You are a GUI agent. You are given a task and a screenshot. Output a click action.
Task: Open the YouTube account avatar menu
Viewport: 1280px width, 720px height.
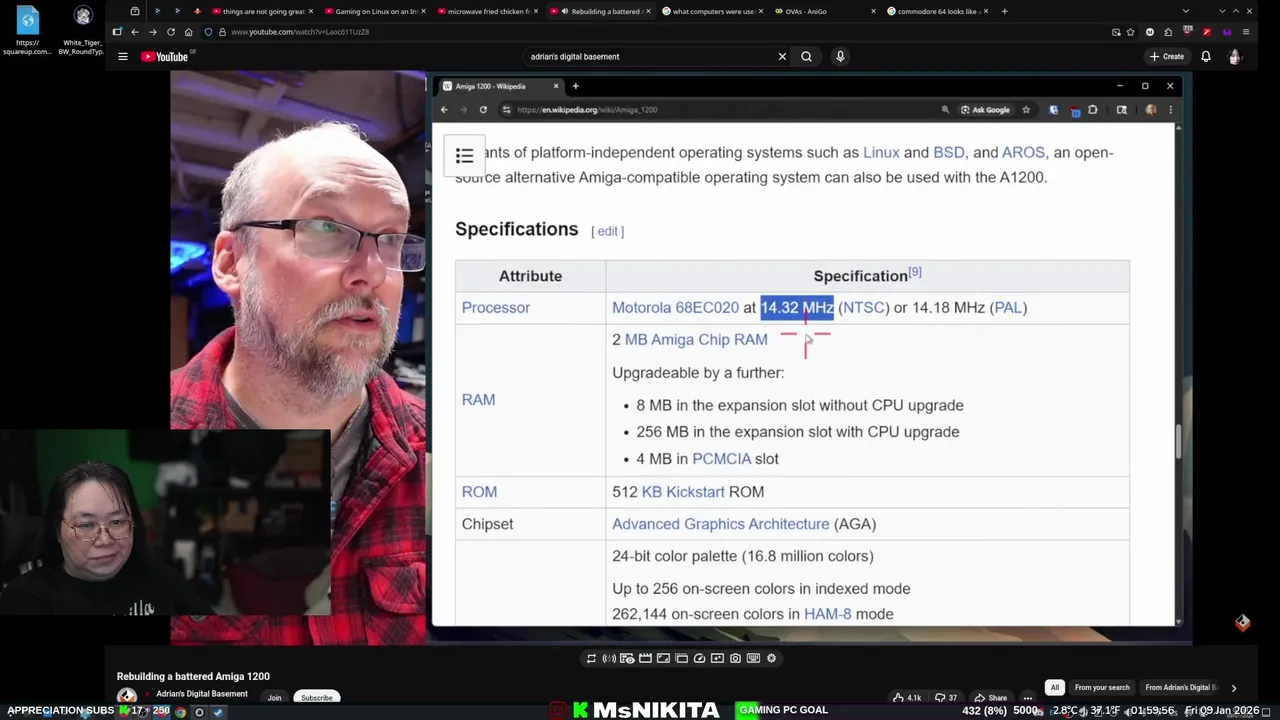(x=1235, y=57)
